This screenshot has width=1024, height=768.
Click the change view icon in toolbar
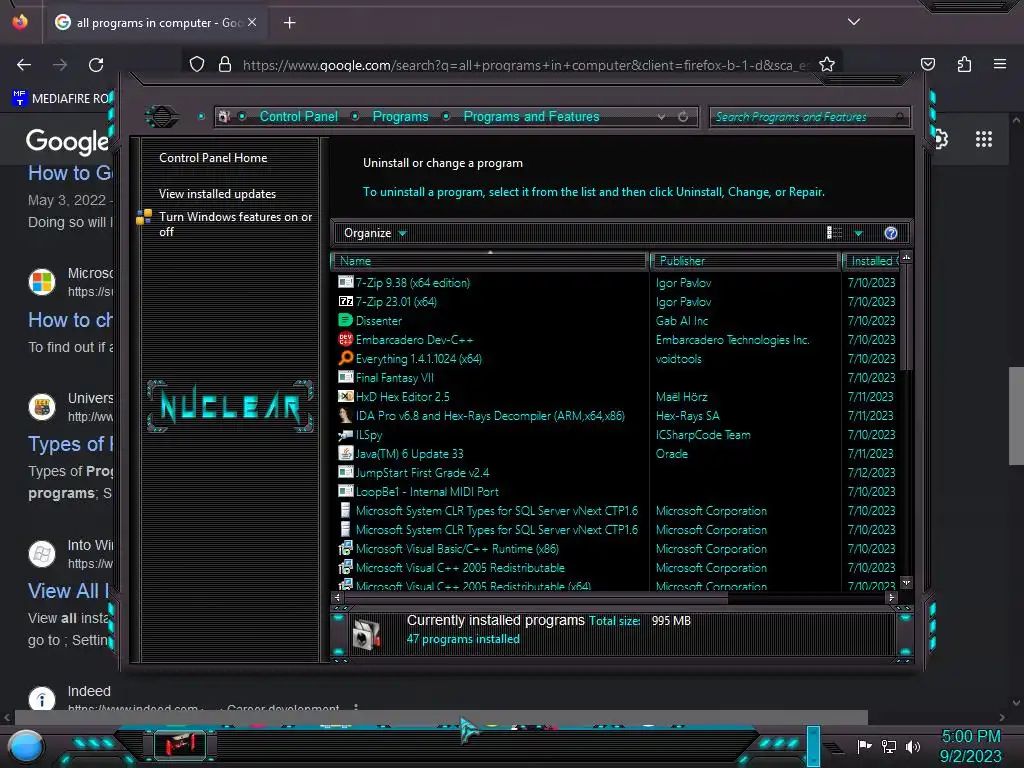click(834, 233)
